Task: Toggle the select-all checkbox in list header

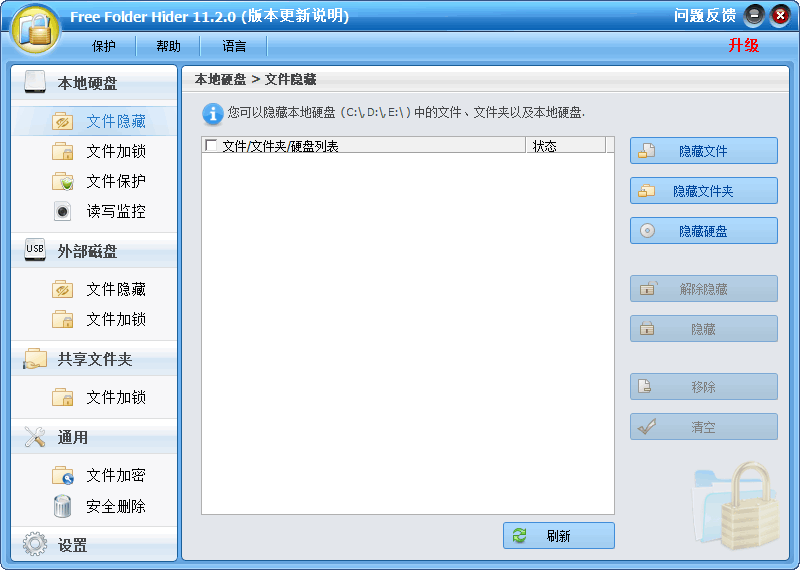Action: pyautogui.click(x=211, y=145)
